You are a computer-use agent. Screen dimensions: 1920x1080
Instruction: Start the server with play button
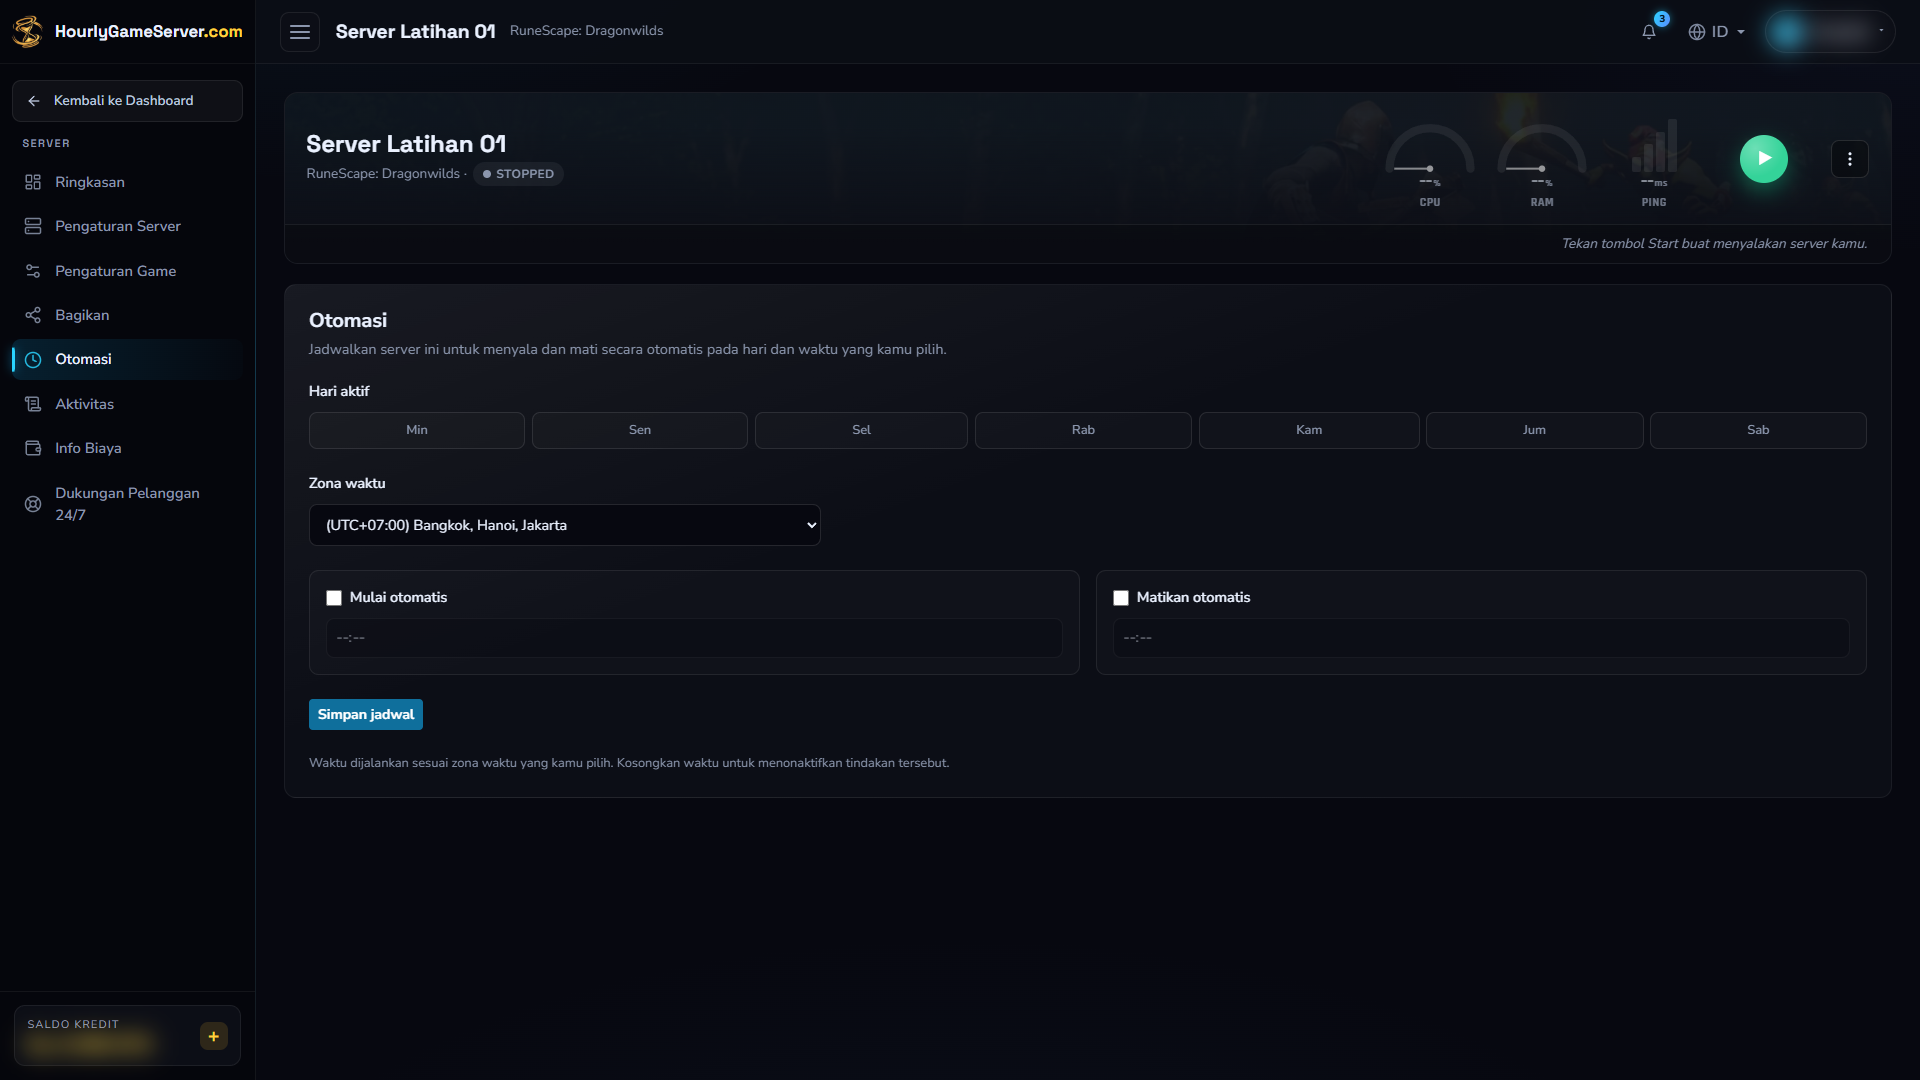tap(1764, 159)
